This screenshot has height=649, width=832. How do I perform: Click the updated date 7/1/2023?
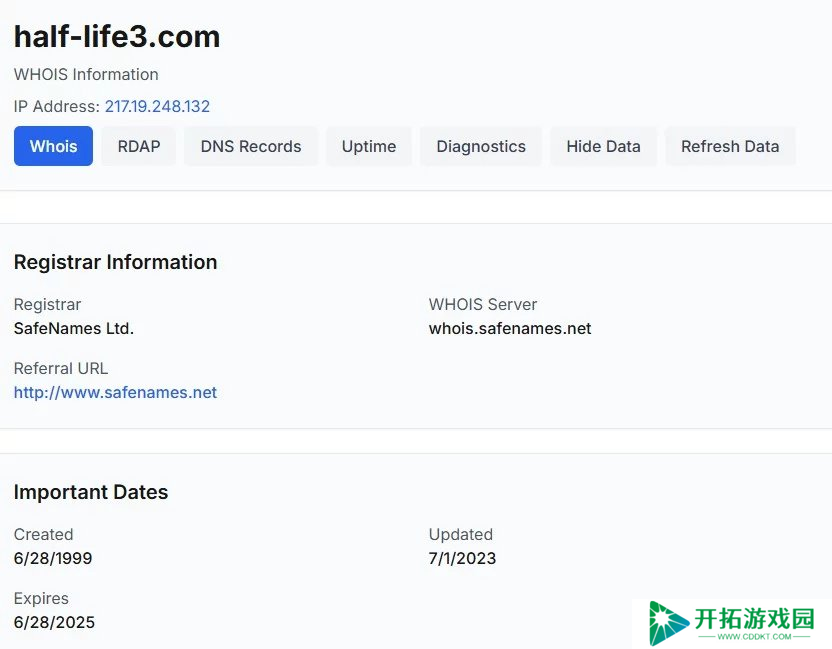[x=462, y=558]
